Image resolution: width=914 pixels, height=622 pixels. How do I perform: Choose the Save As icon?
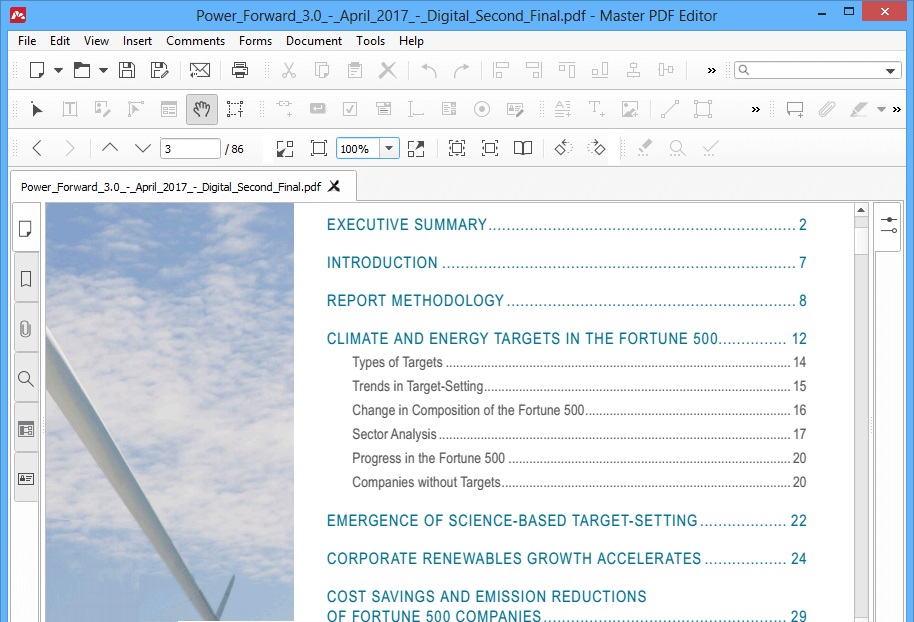159,71
